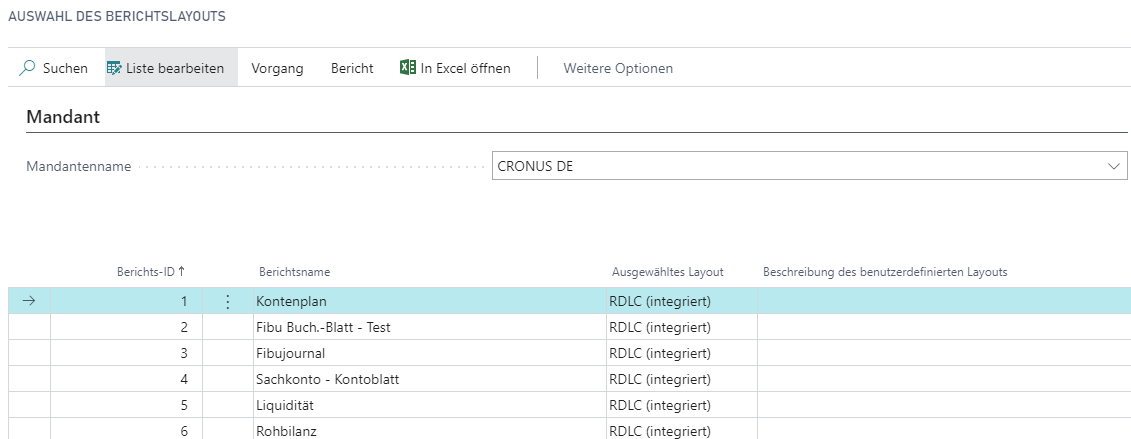
Task: Click RDLC (integriert) in the Kontenplan row
Action: click(x=660, y=301)
